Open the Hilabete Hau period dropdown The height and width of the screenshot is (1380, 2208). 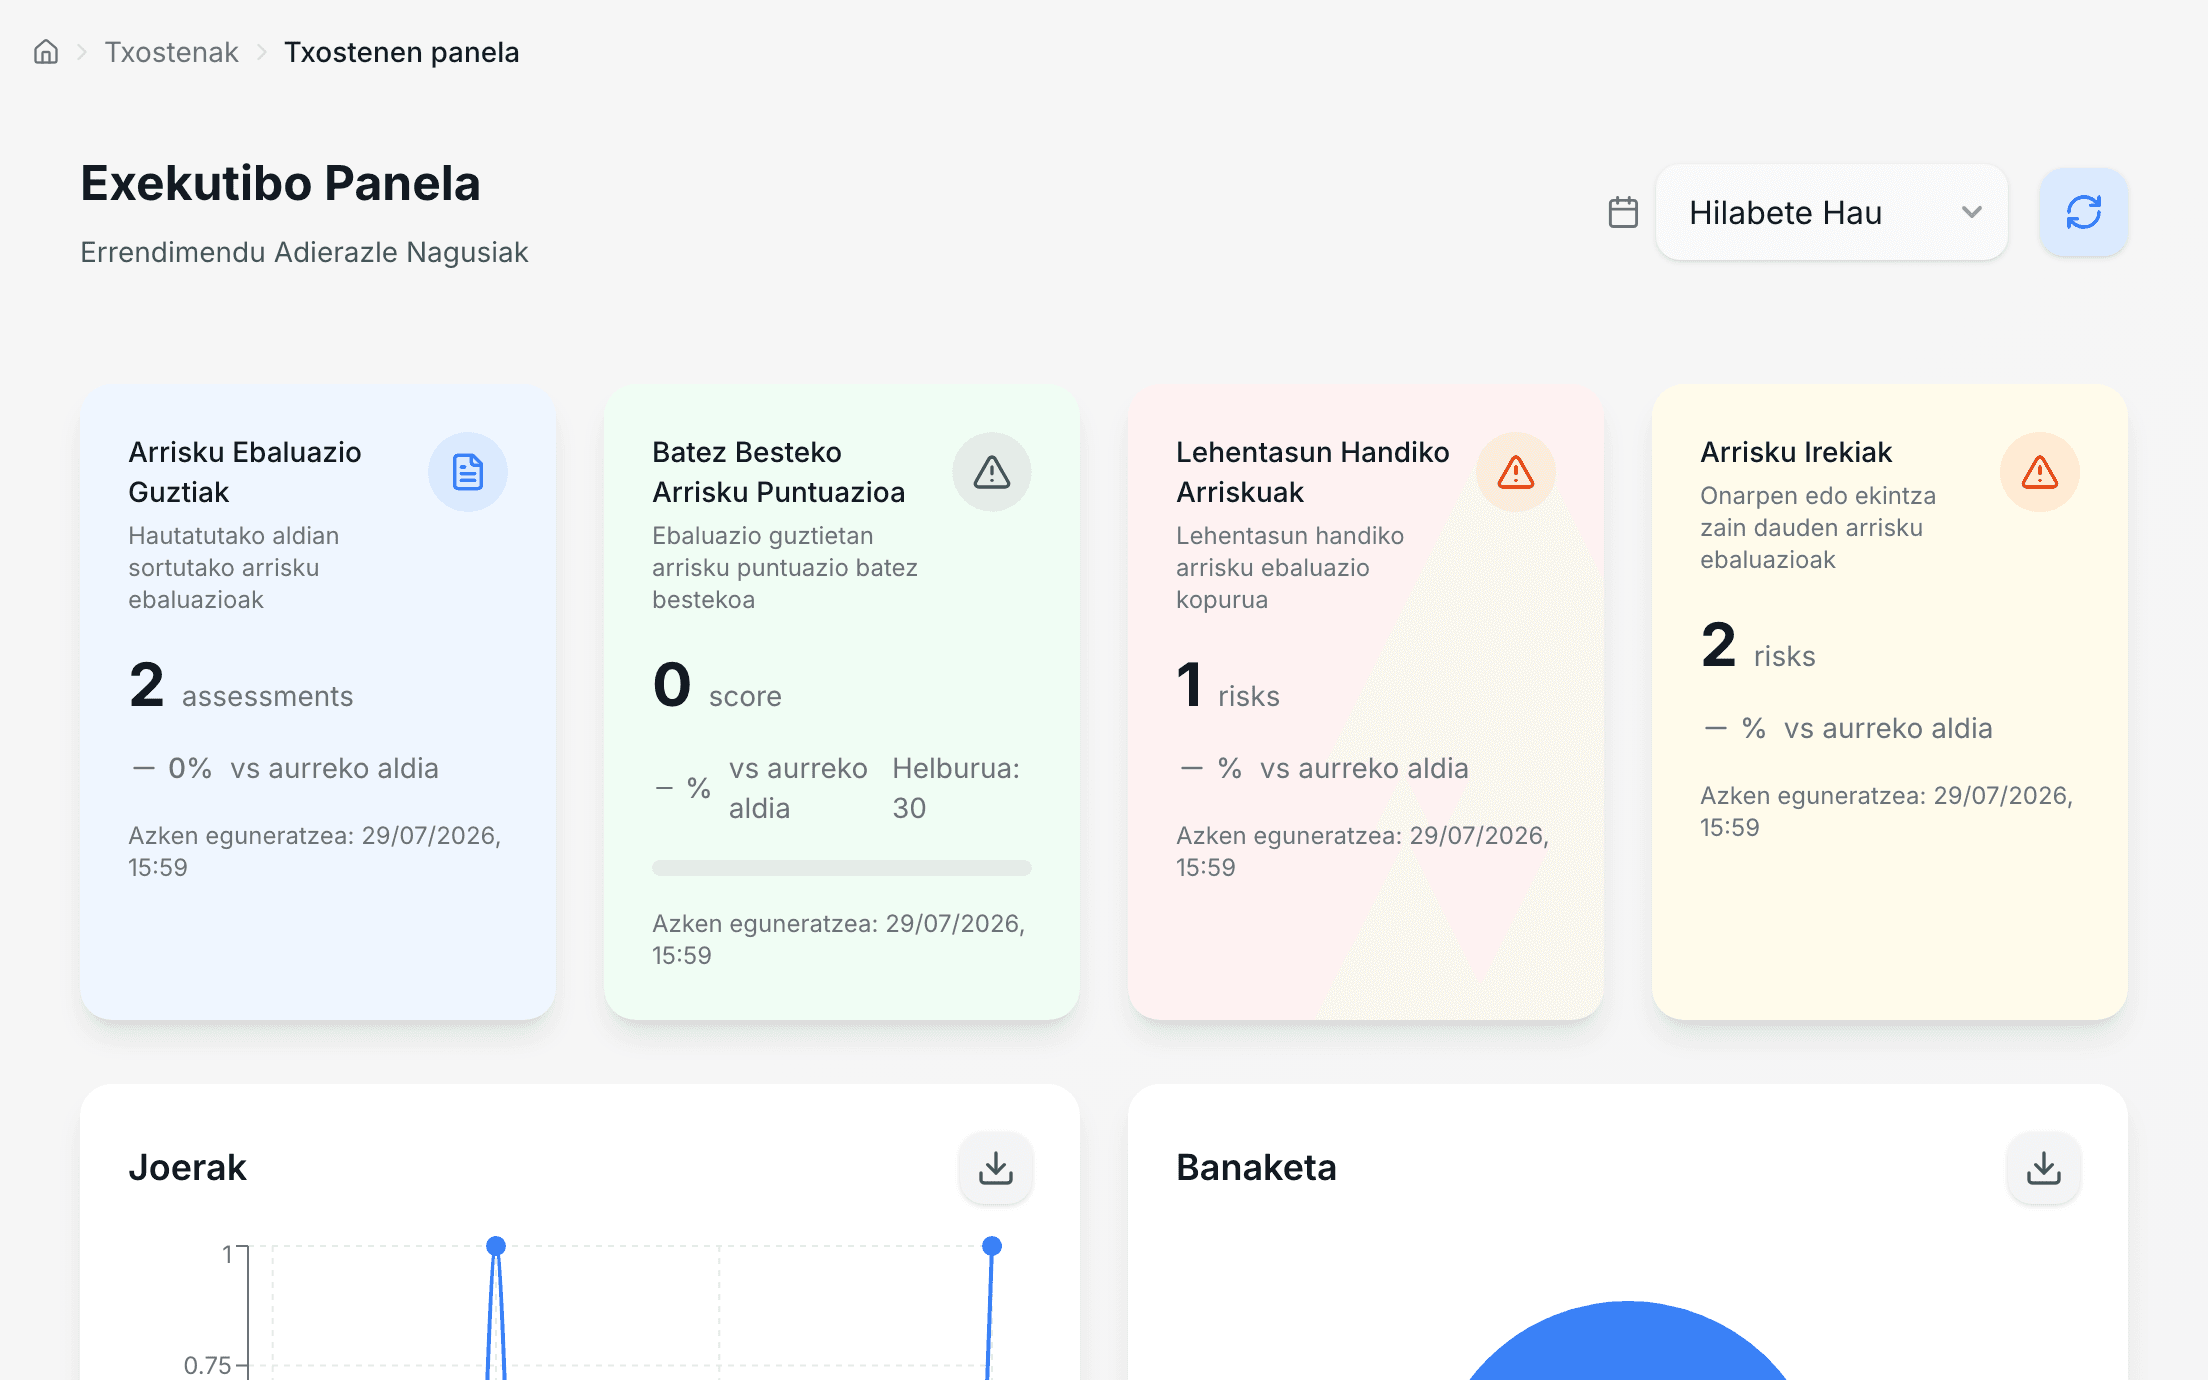[1832, 212]
